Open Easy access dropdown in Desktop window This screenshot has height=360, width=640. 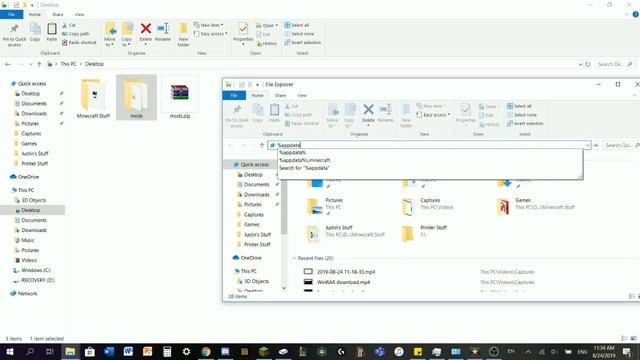tap(211, 34)
